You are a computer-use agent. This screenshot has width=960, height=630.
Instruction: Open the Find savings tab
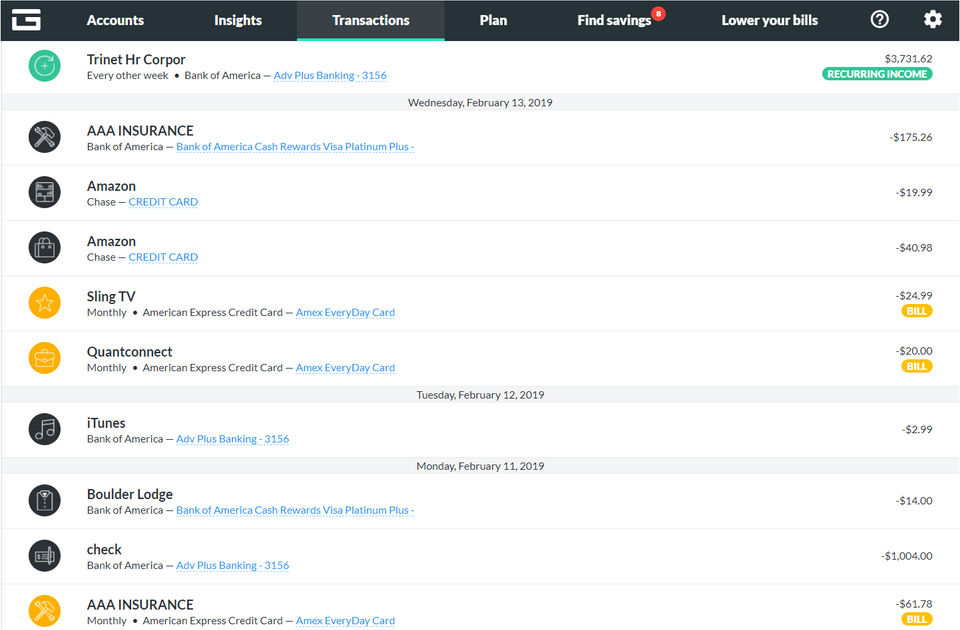[614, 20]
